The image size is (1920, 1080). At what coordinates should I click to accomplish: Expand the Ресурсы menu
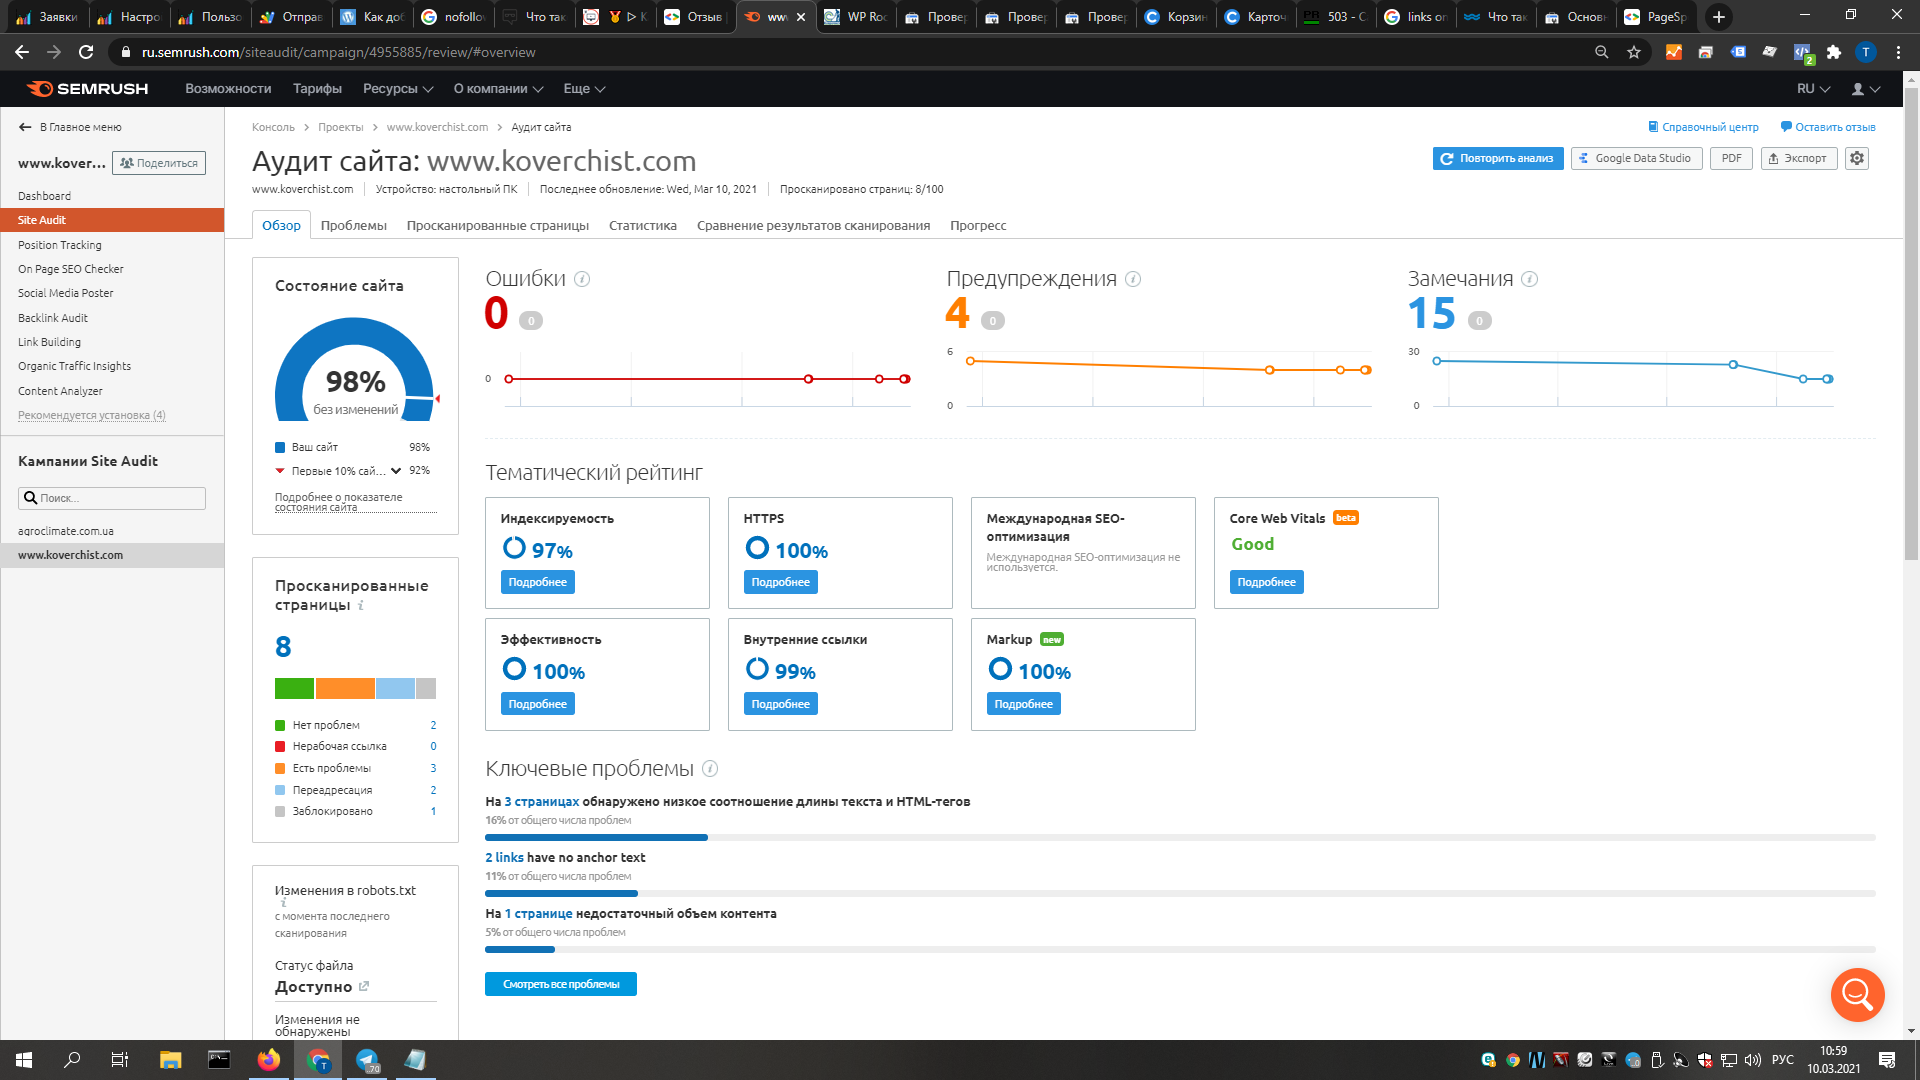[398, 89]
